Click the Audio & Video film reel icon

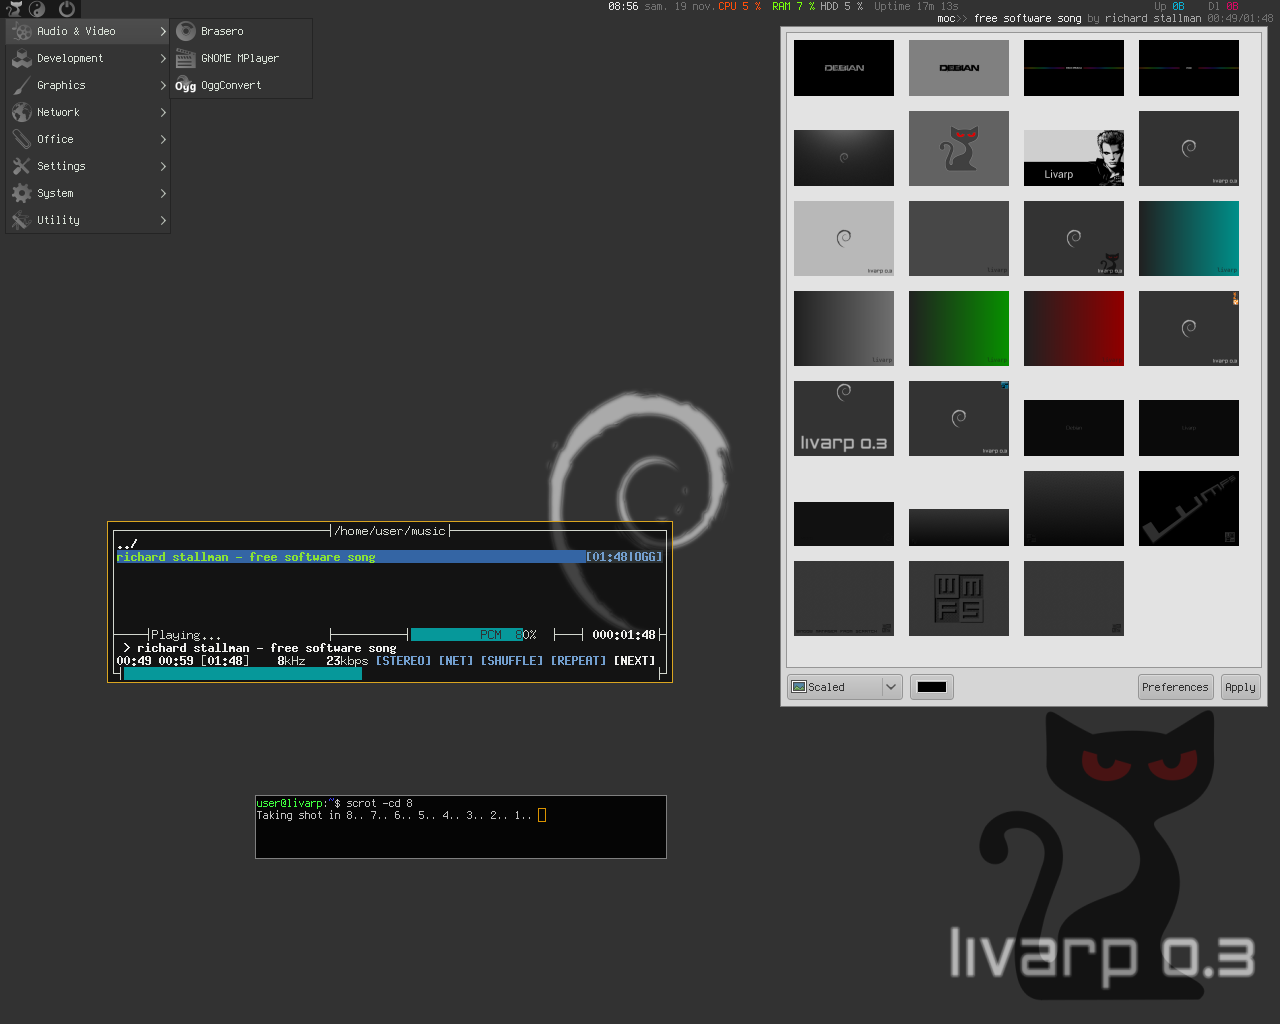[21, 31]
